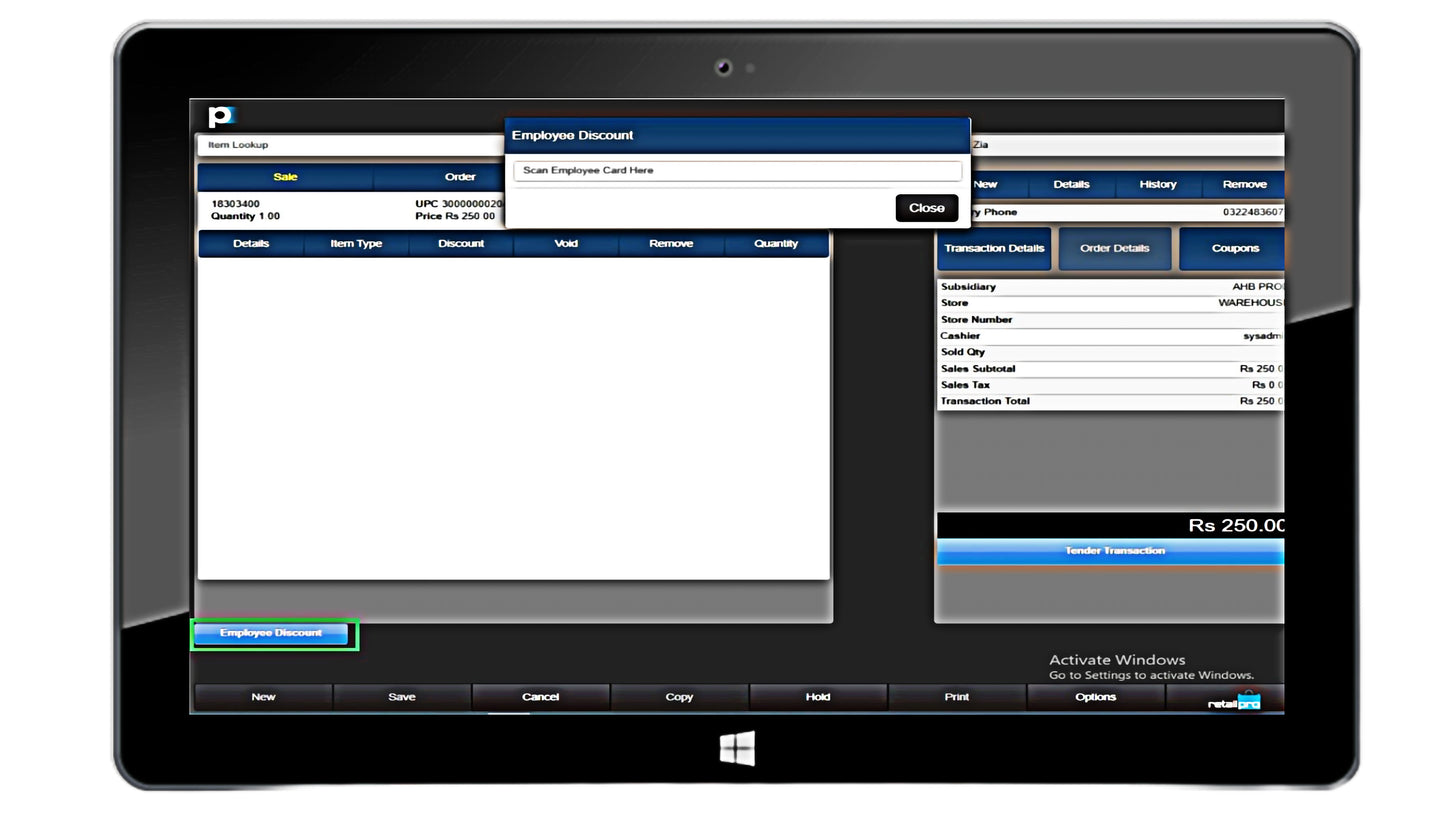Screen dimensions: 1445x813
Task: Print the current transaction
Action: [956, 697]
